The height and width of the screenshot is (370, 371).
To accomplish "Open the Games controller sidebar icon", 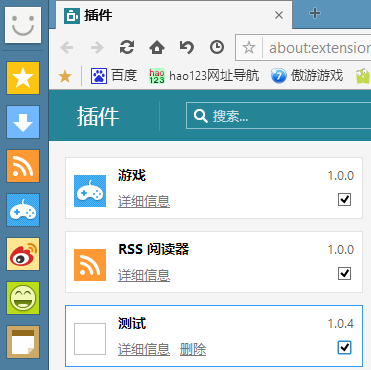I will point(23,210).
